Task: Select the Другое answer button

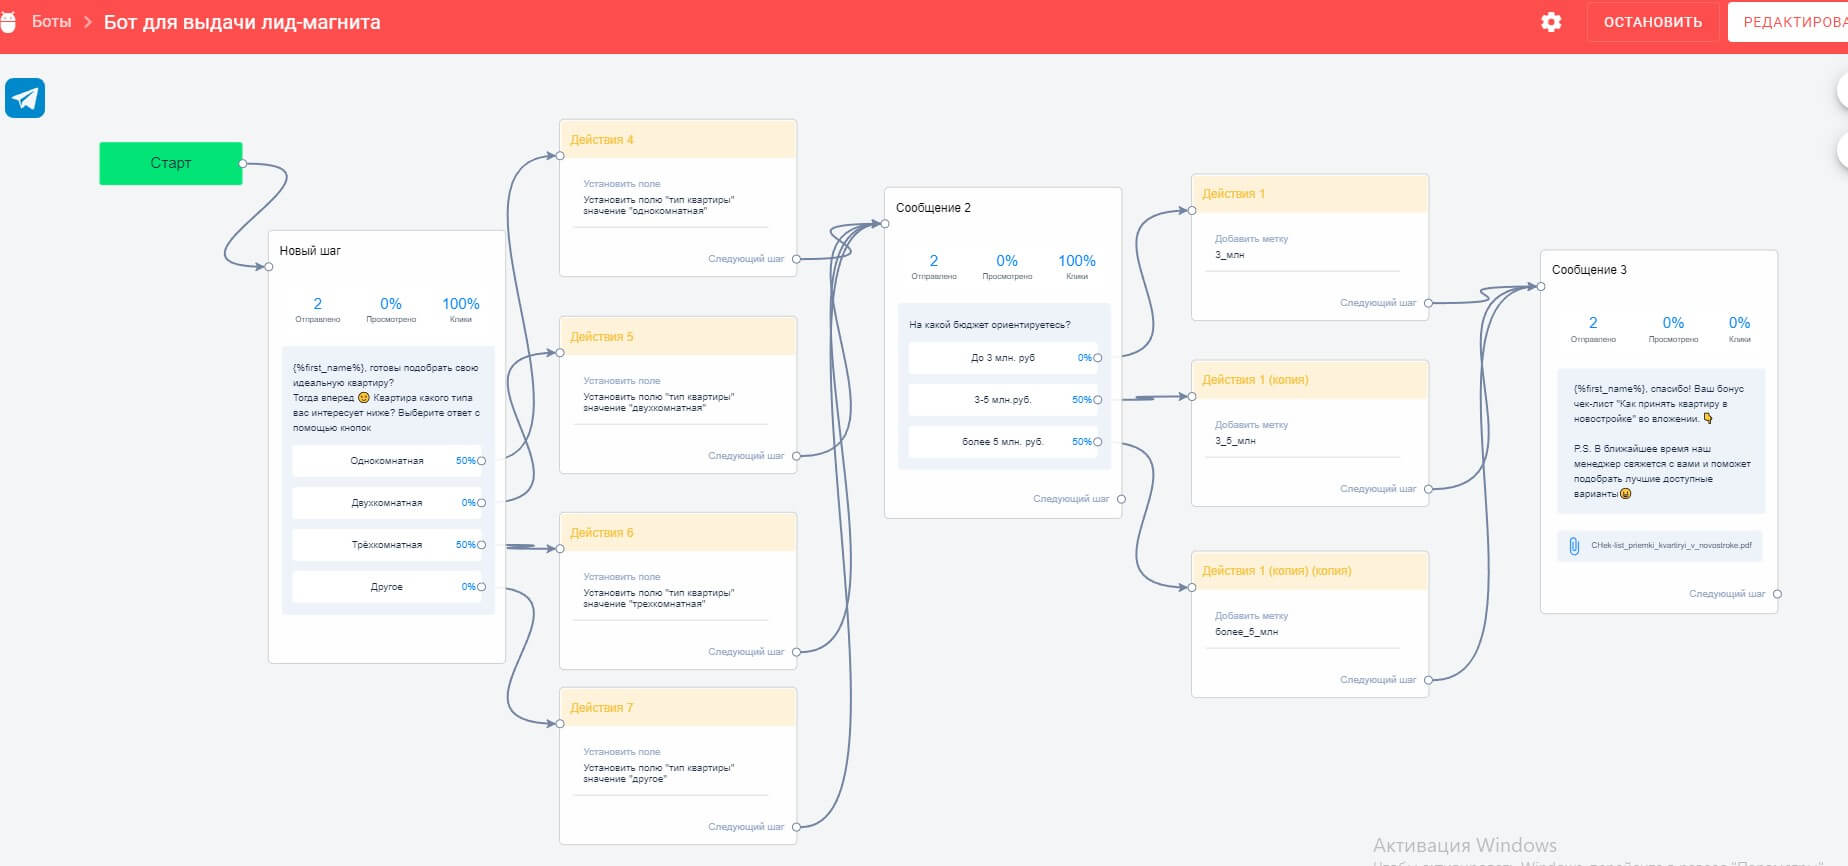Action: tap(387, 587)
